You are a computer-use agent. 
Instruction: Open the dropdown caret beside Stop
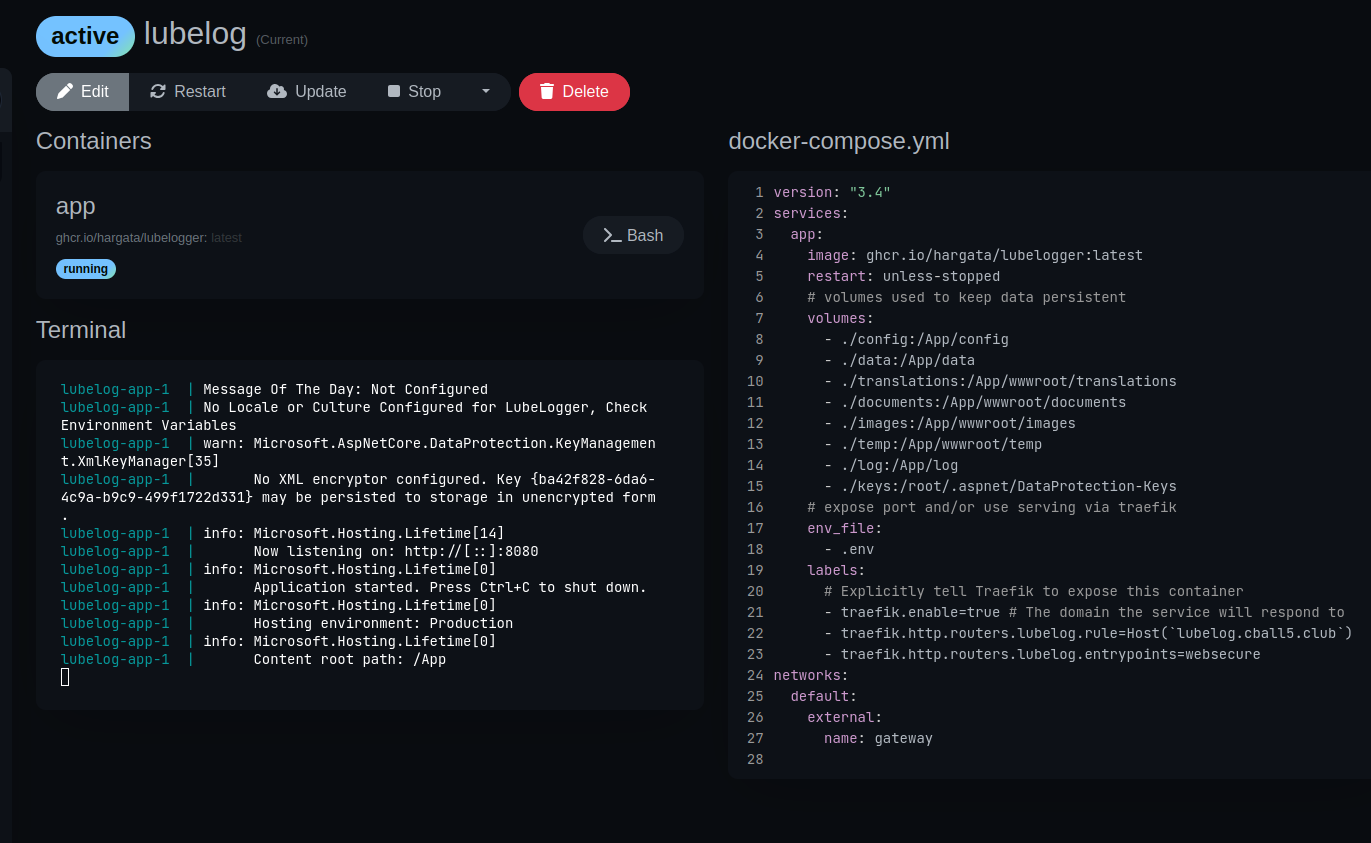[x=486, y=92]
